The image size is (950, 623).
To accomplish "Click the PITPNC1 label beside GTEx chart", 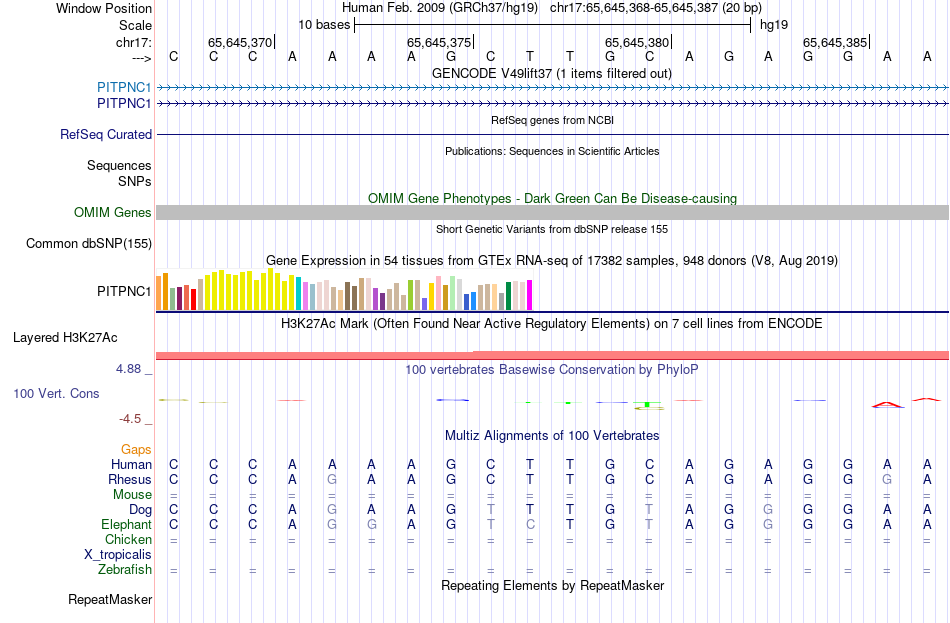I will point(124,292).
